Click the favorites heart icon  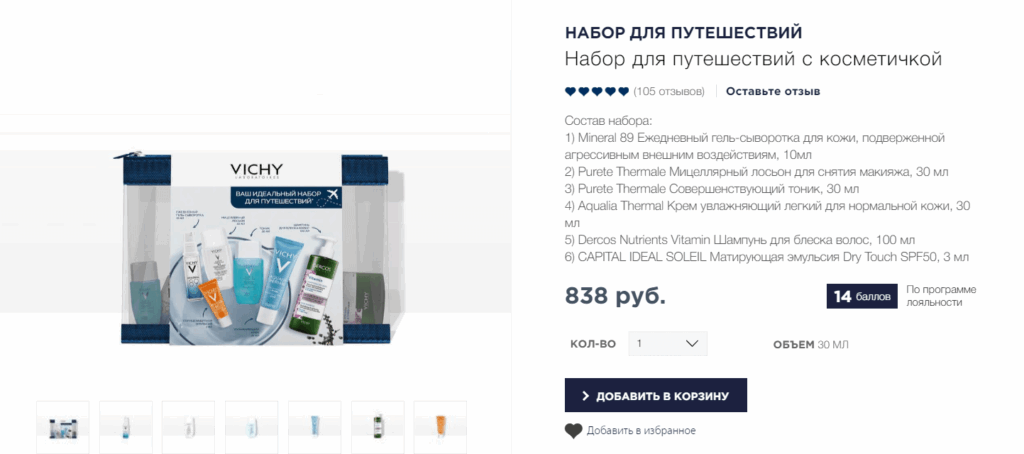tap(573, 431)
